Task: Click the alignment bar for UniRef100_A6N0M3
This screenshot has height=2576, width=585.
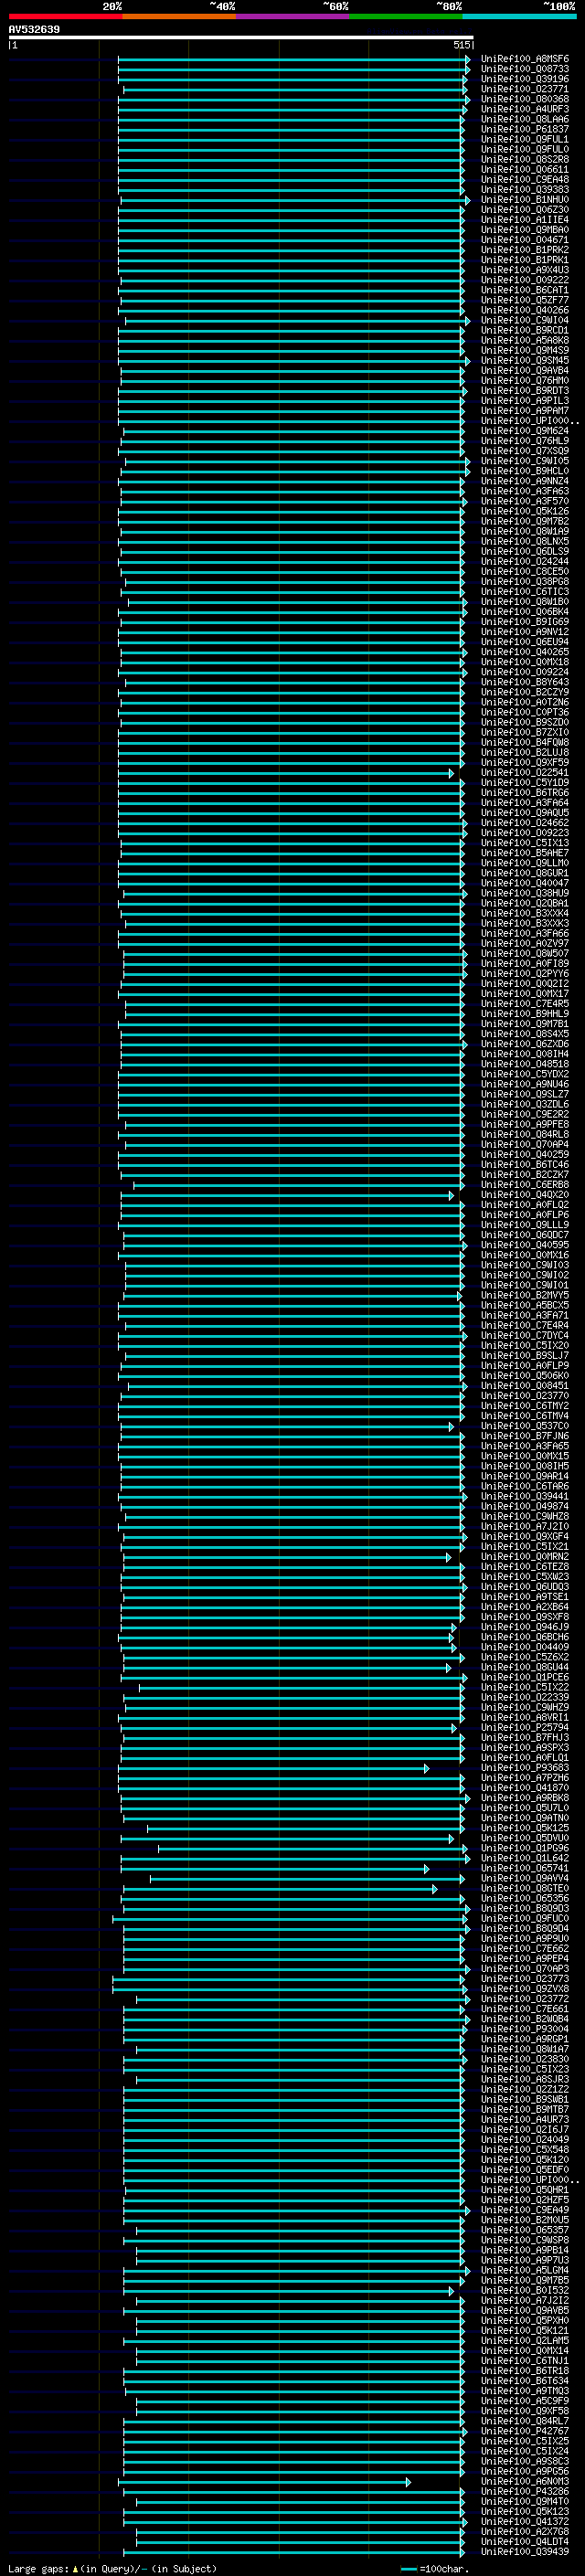Action: coord(265,2482)
